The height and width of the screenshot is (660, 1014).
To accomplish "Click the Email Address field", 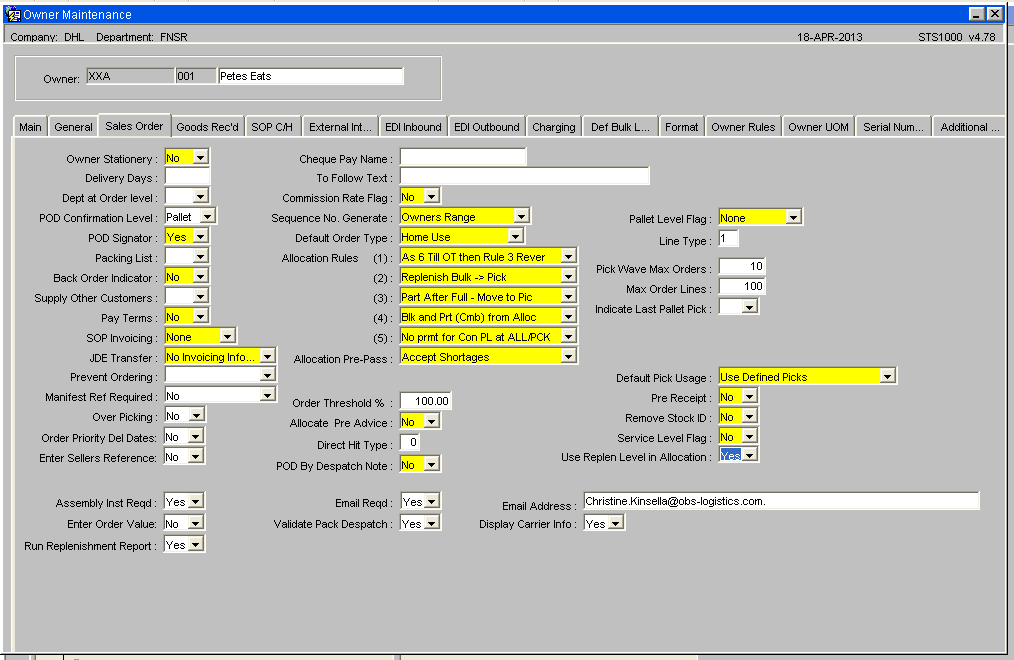I will (781, 501).
